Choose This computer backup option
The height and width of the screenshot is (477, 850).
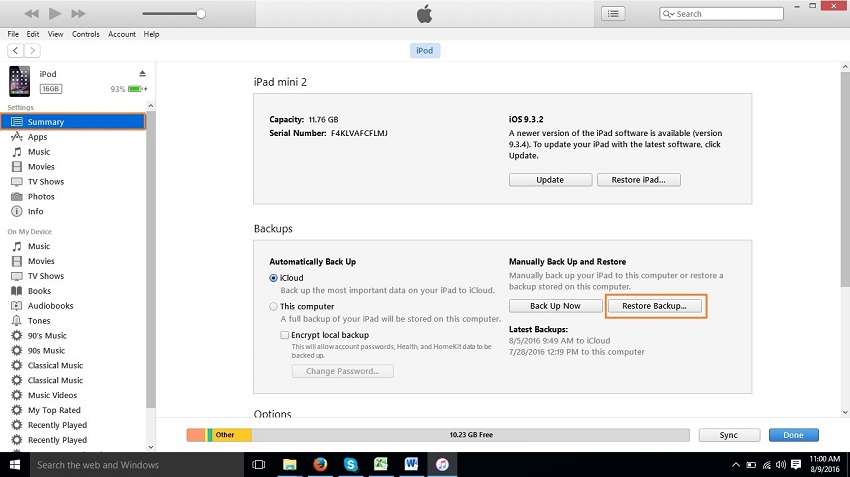[274, 307]
